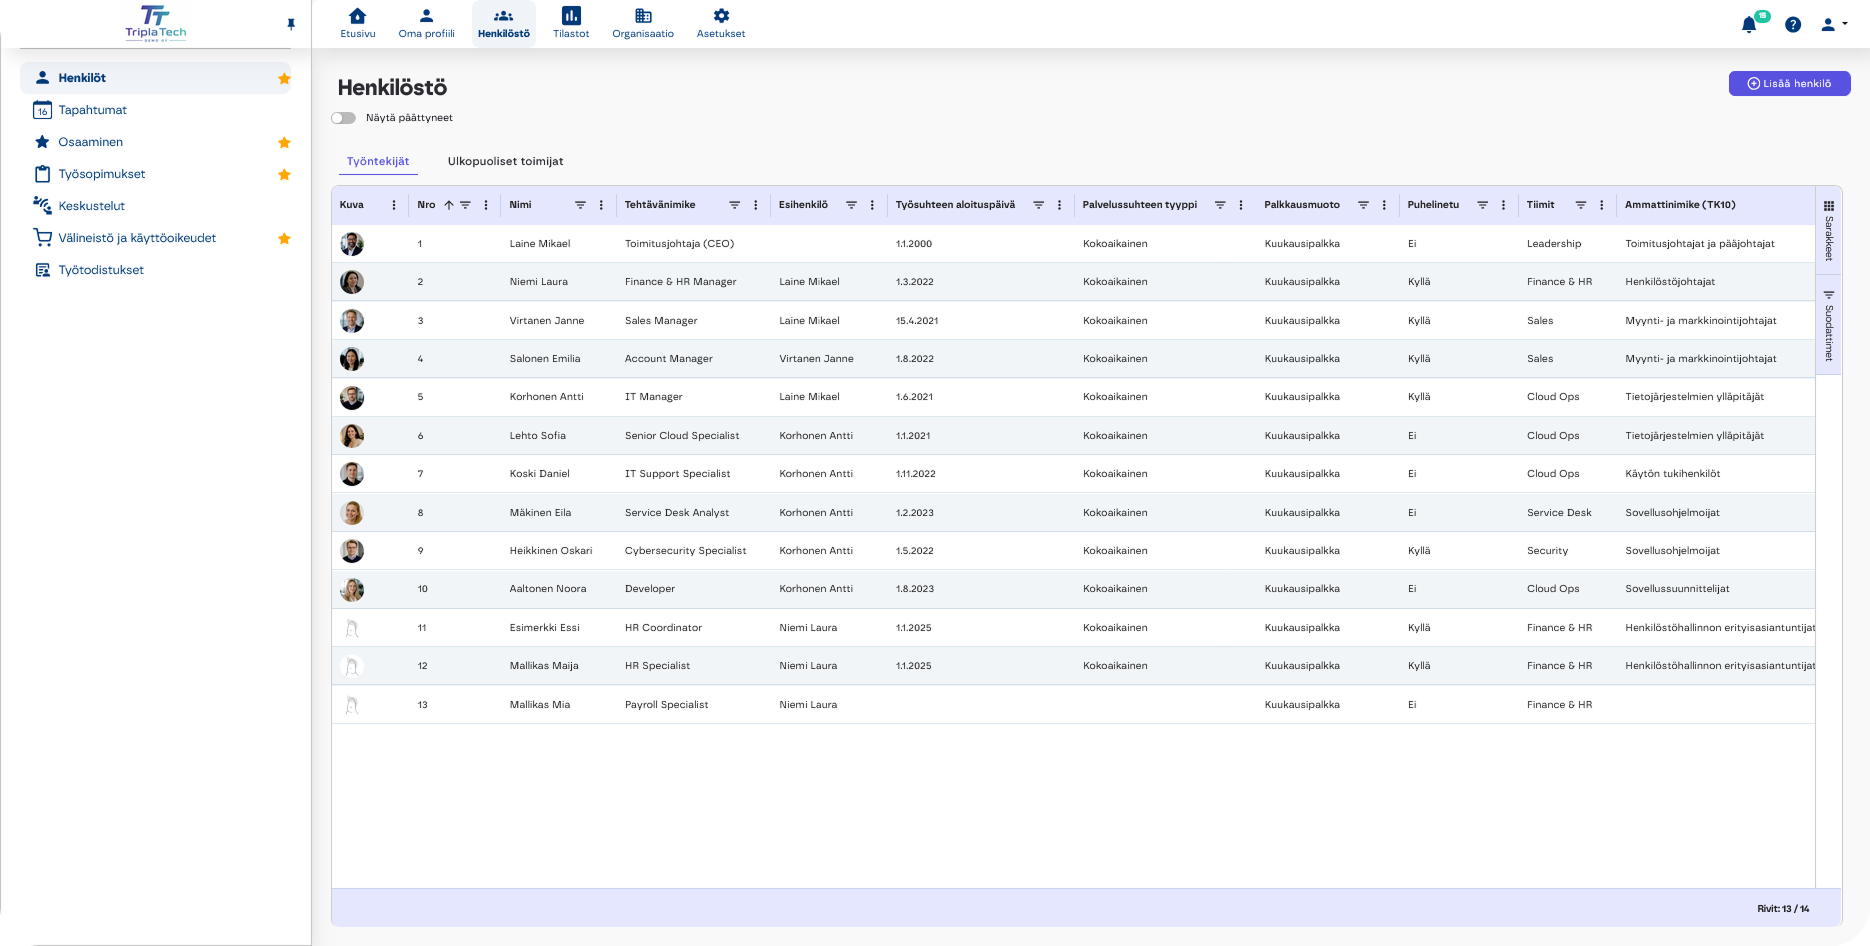Viewport: 1870px width, 946px height.
Task: Open the help question mark icon
Action: (x=1793, y=25)
